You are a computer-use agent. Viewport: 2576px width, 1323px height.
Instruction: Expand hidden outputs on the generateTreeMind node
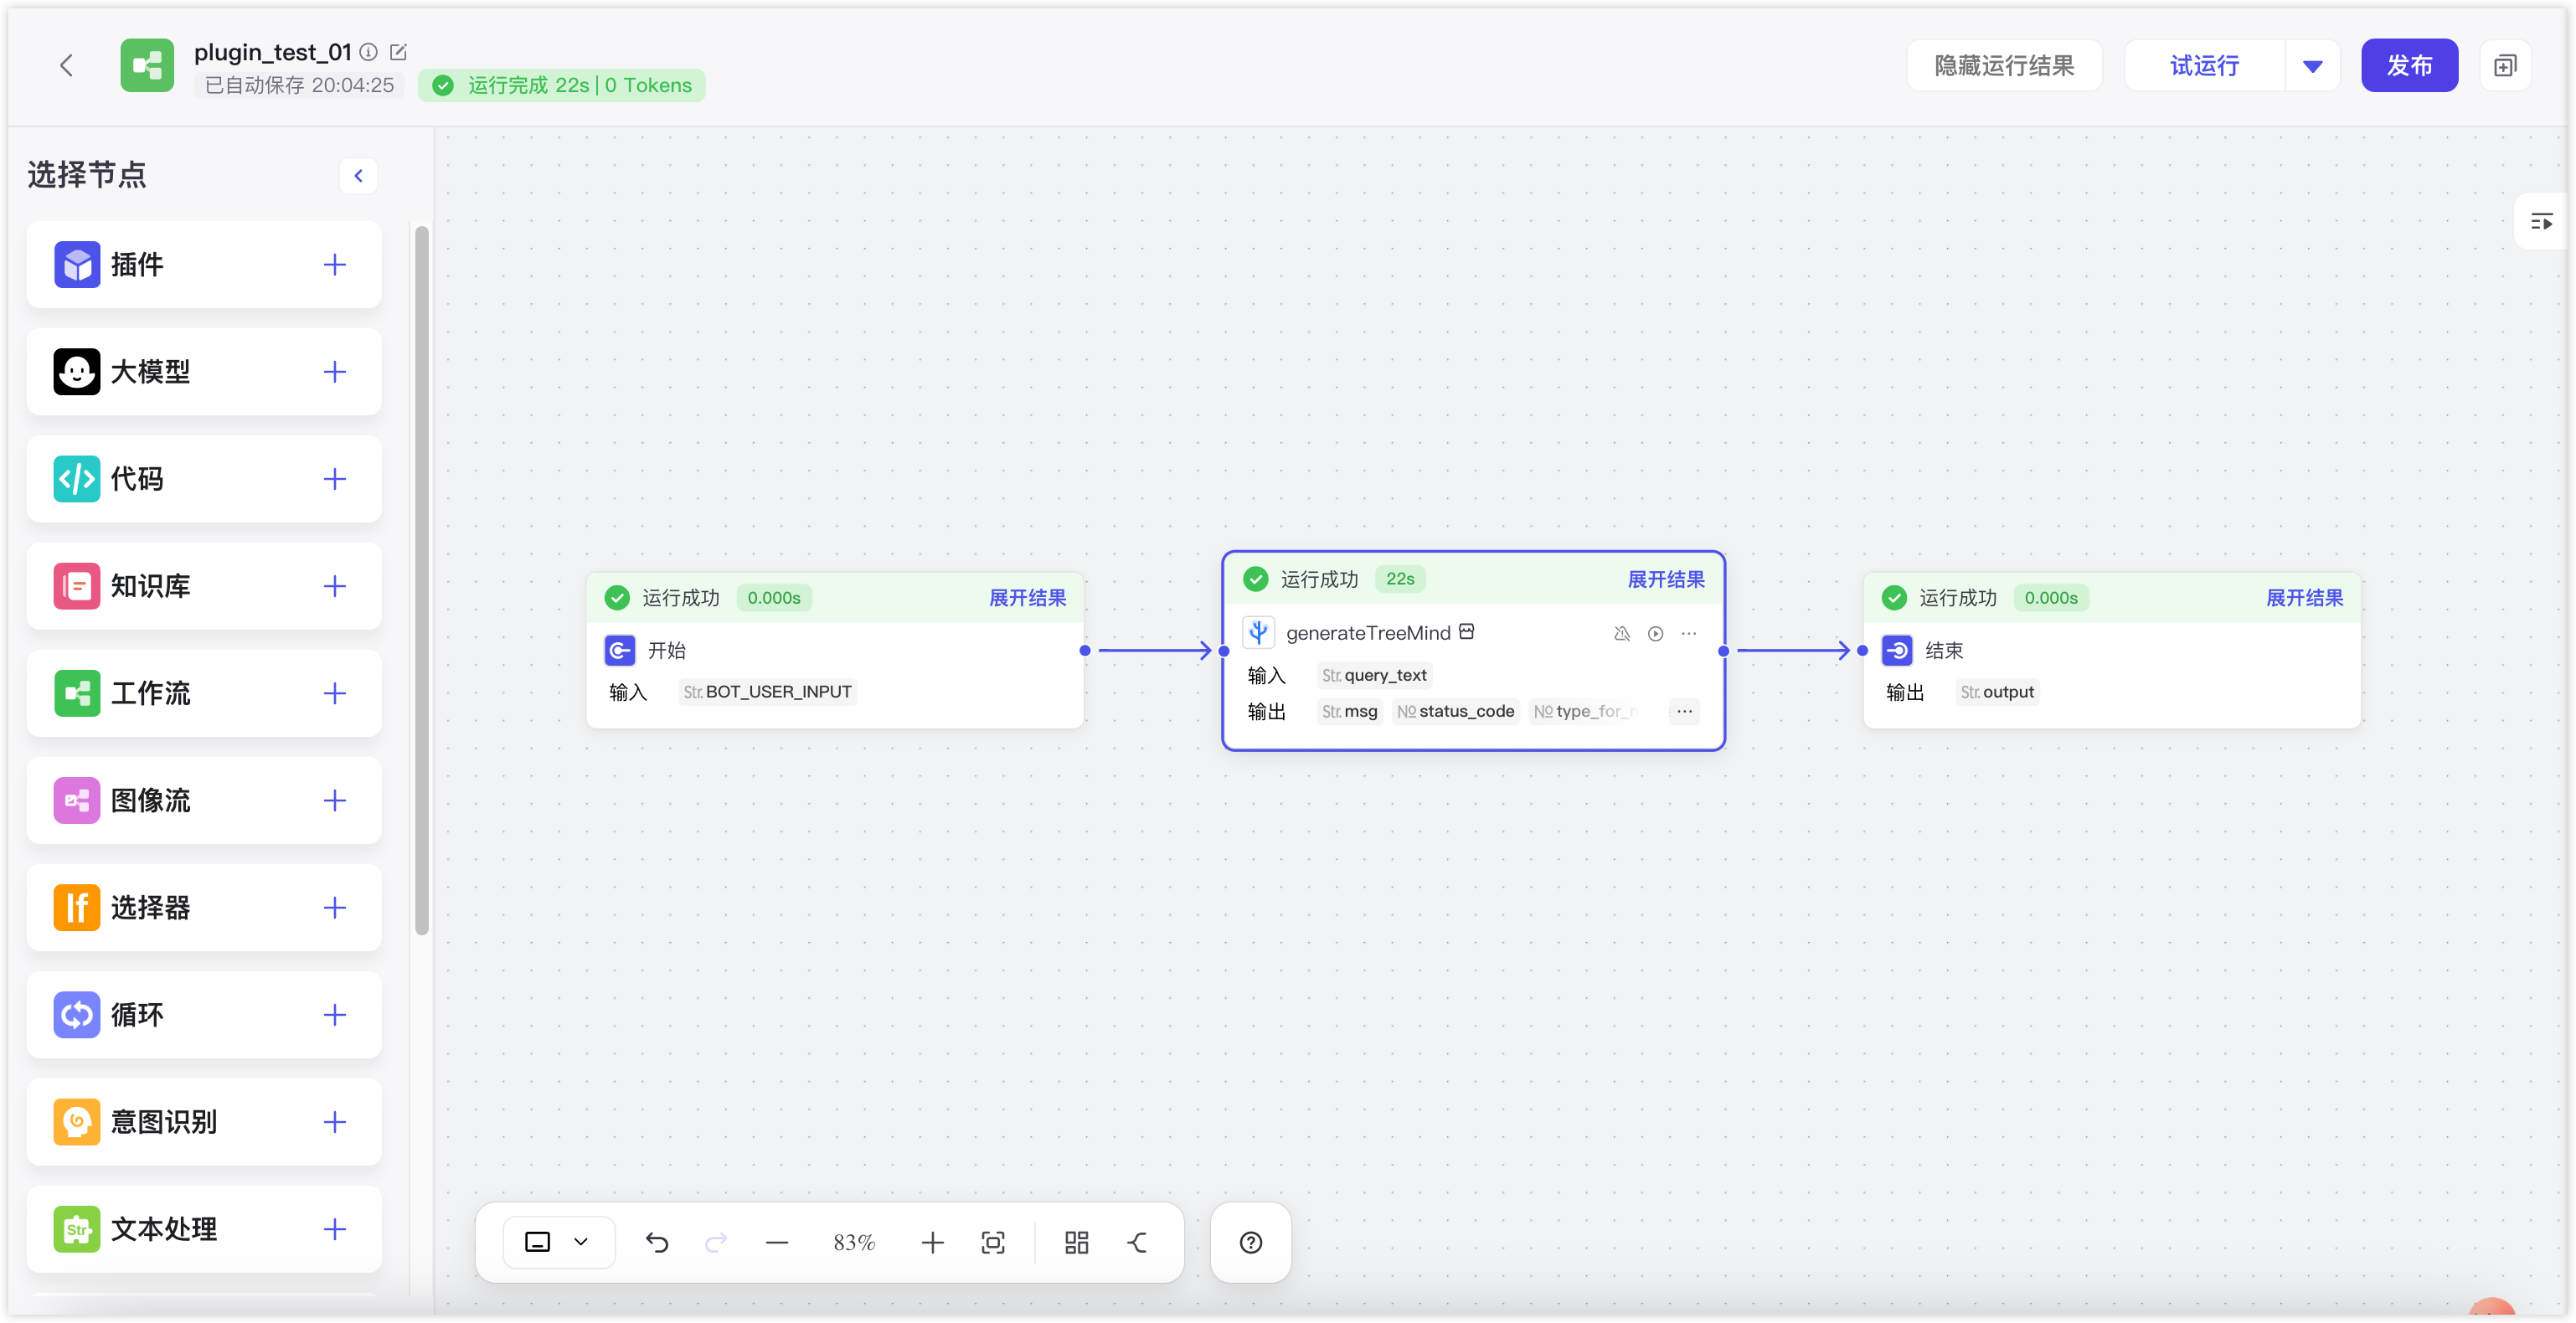(x=1684, y=711)
